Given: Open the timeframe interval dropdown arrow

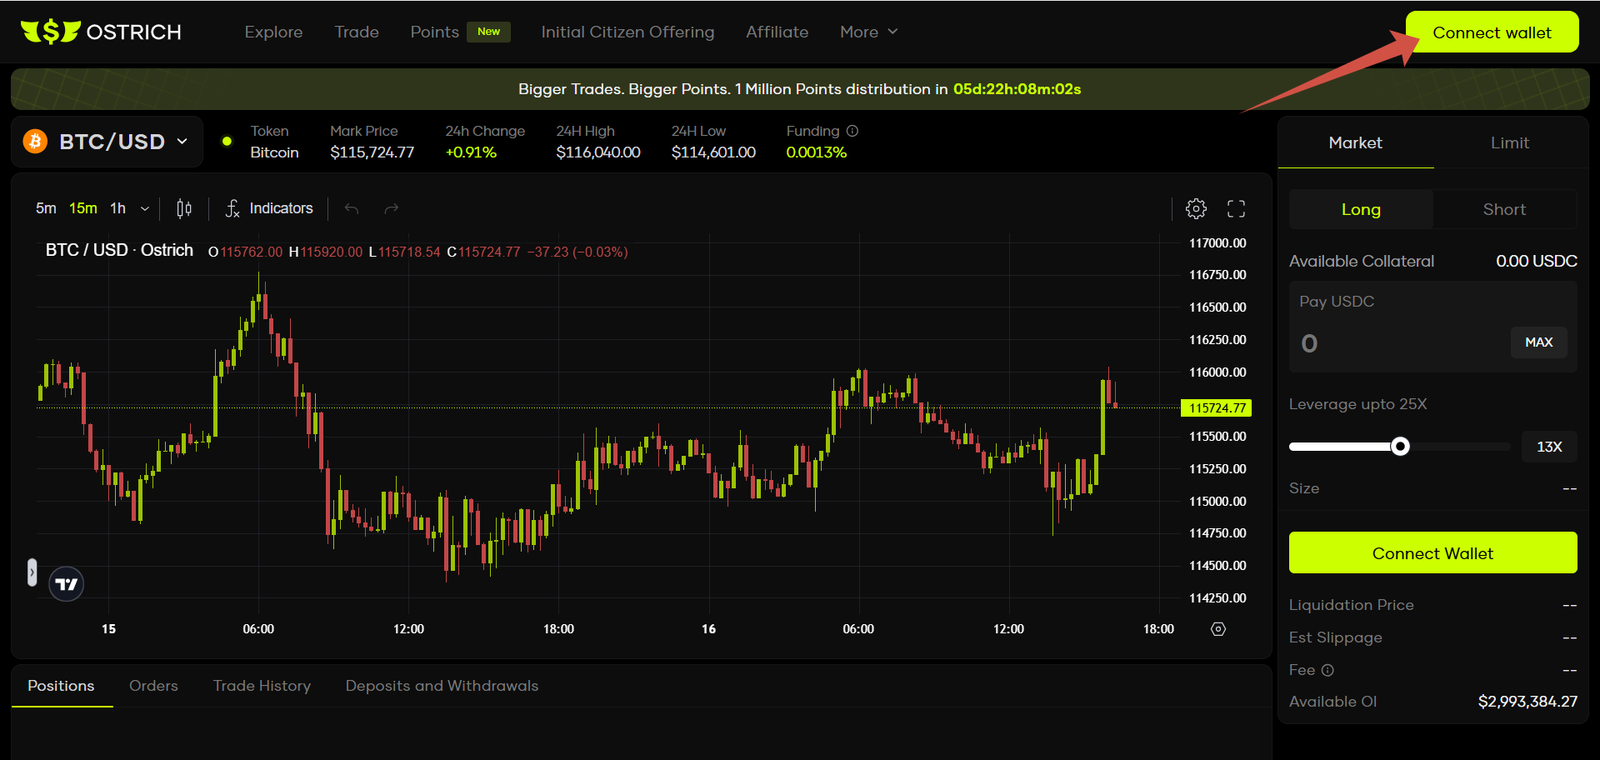Looking at the screenshot, I should 145,208.
